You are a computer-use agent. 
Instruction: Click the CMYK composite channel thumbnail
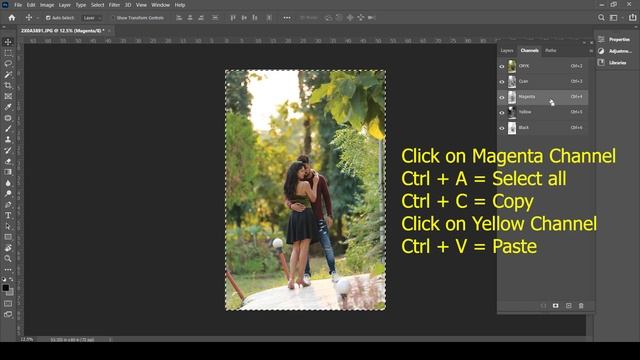[x=512, y=66]
